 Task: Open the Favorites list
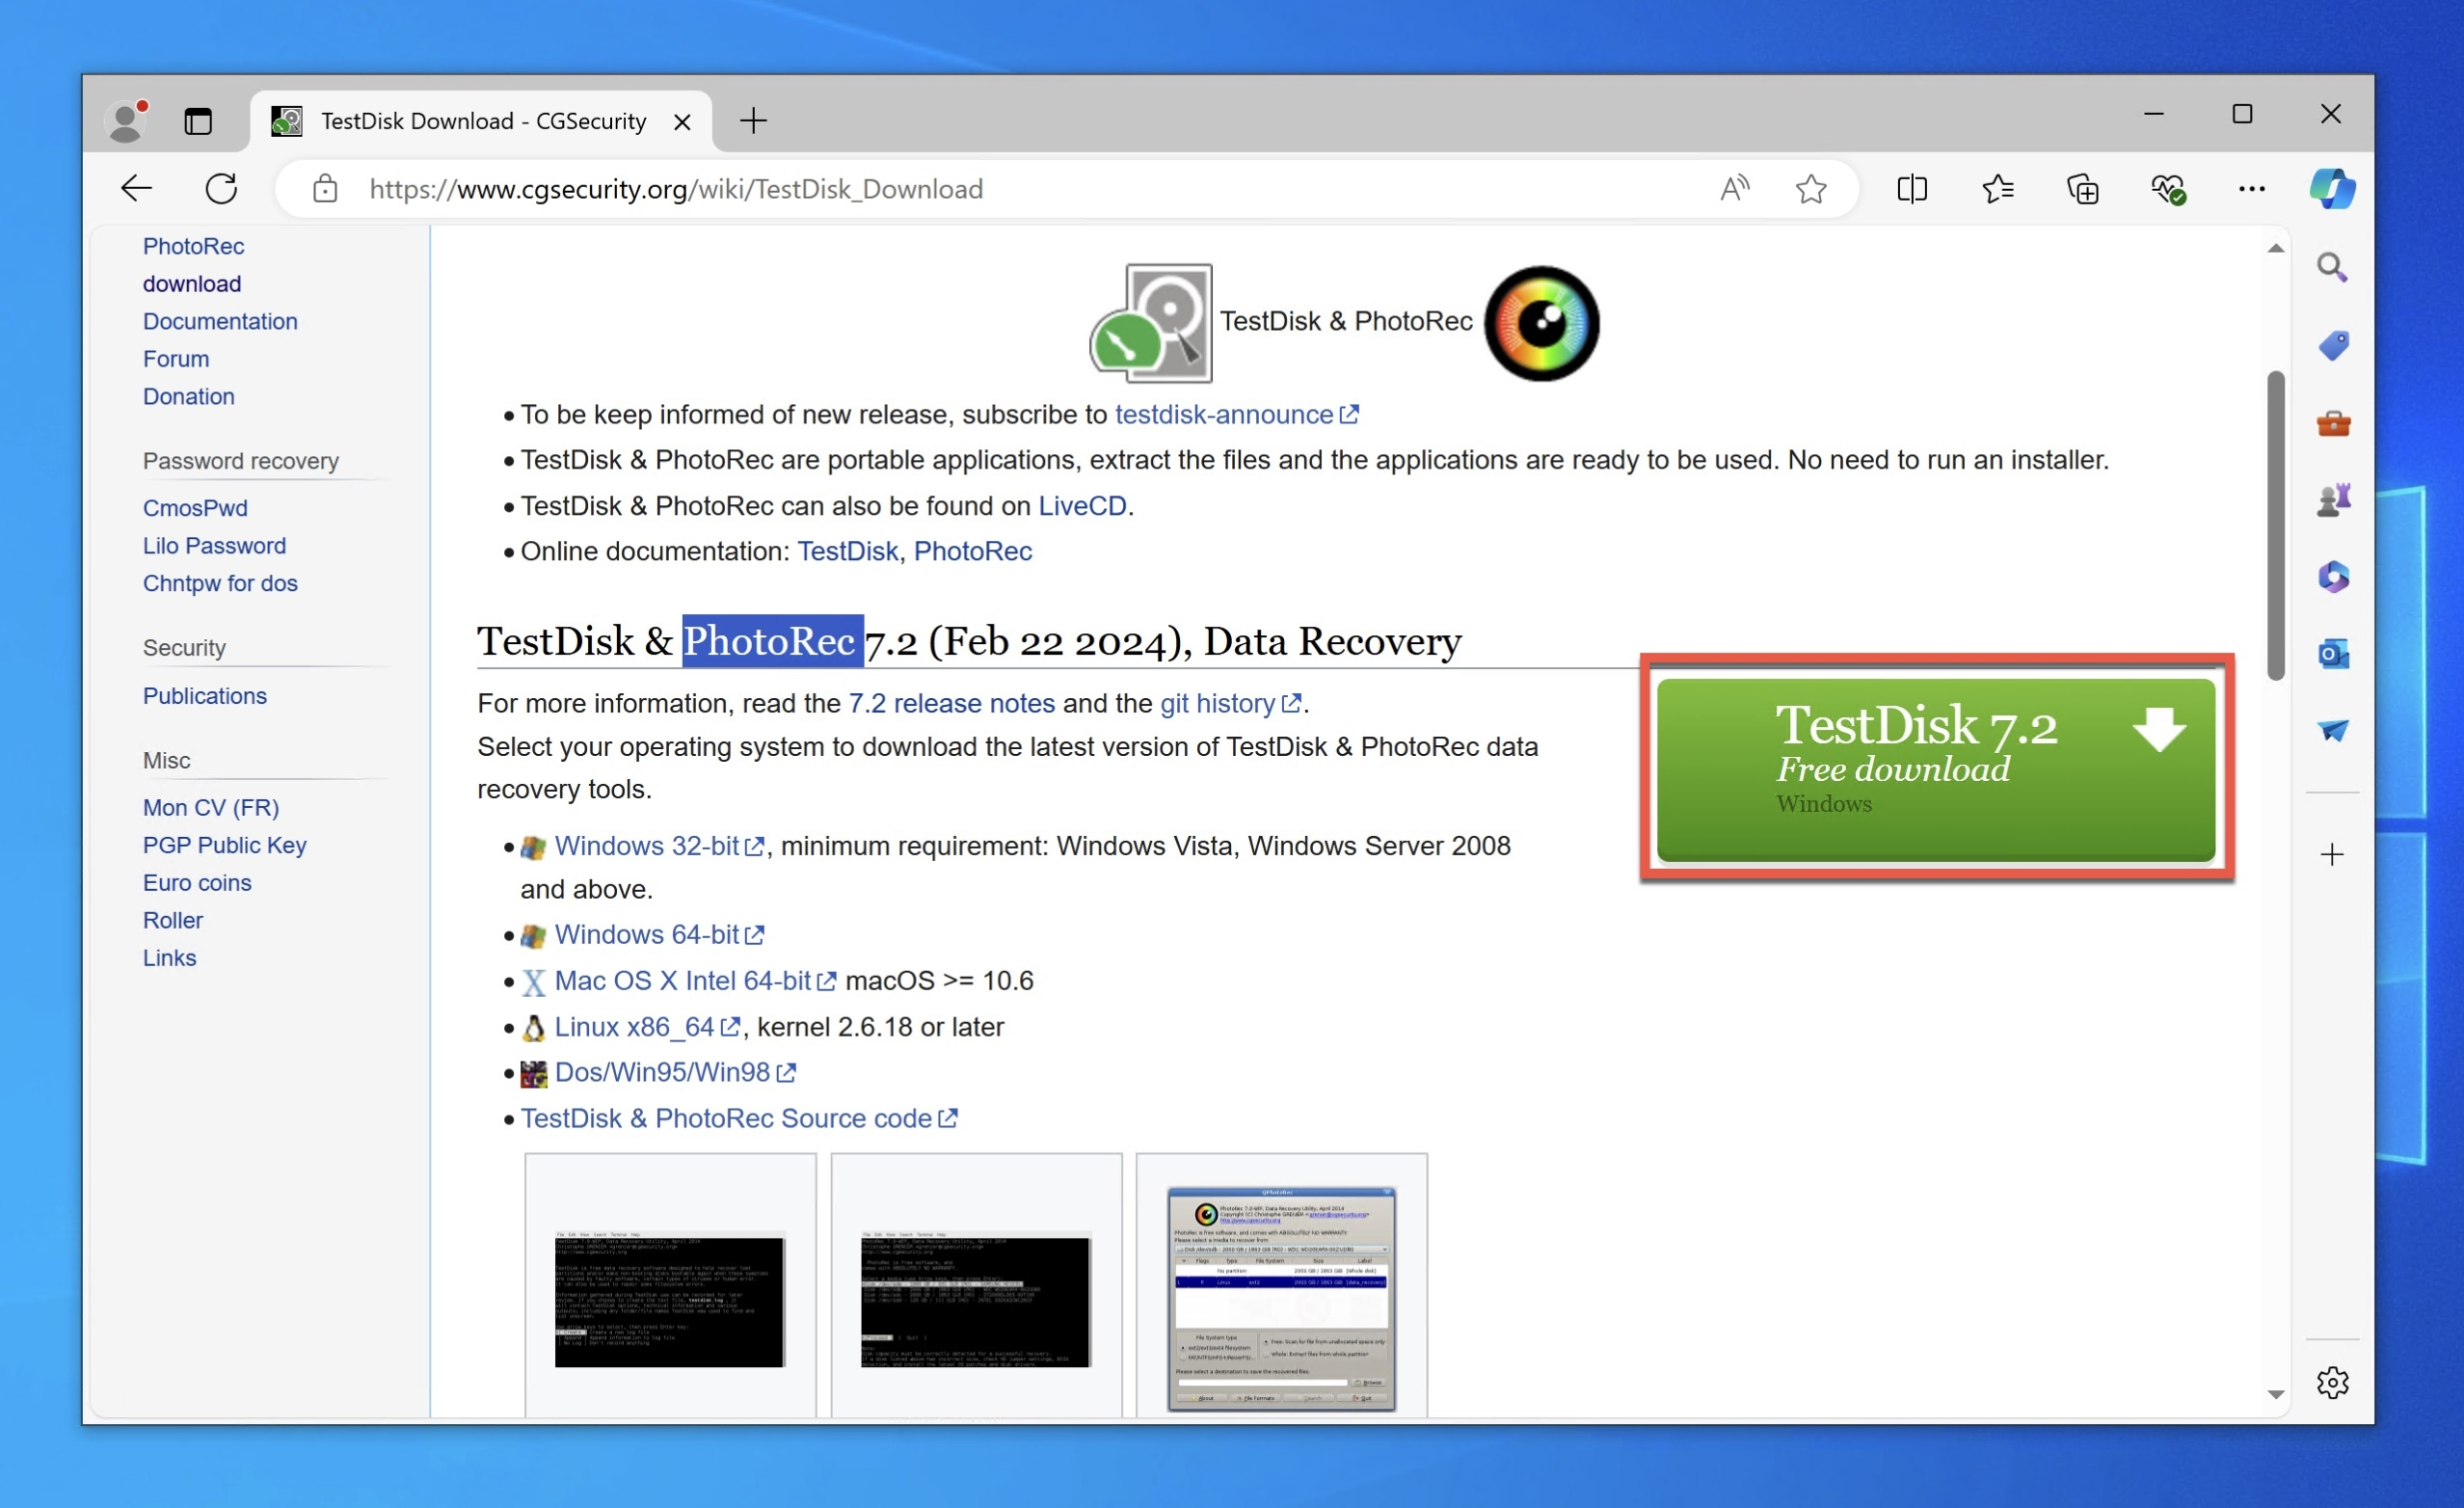1997,188
